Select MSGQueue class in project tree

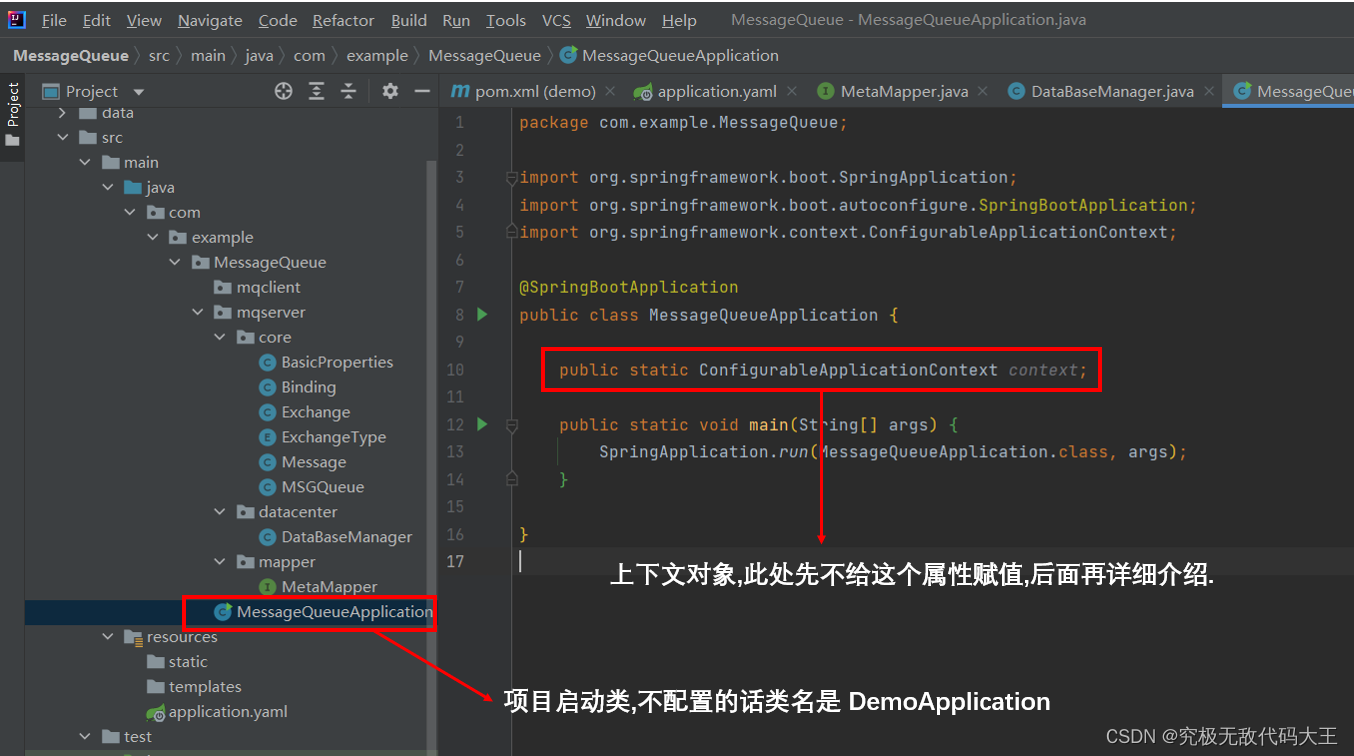(323, 487)
